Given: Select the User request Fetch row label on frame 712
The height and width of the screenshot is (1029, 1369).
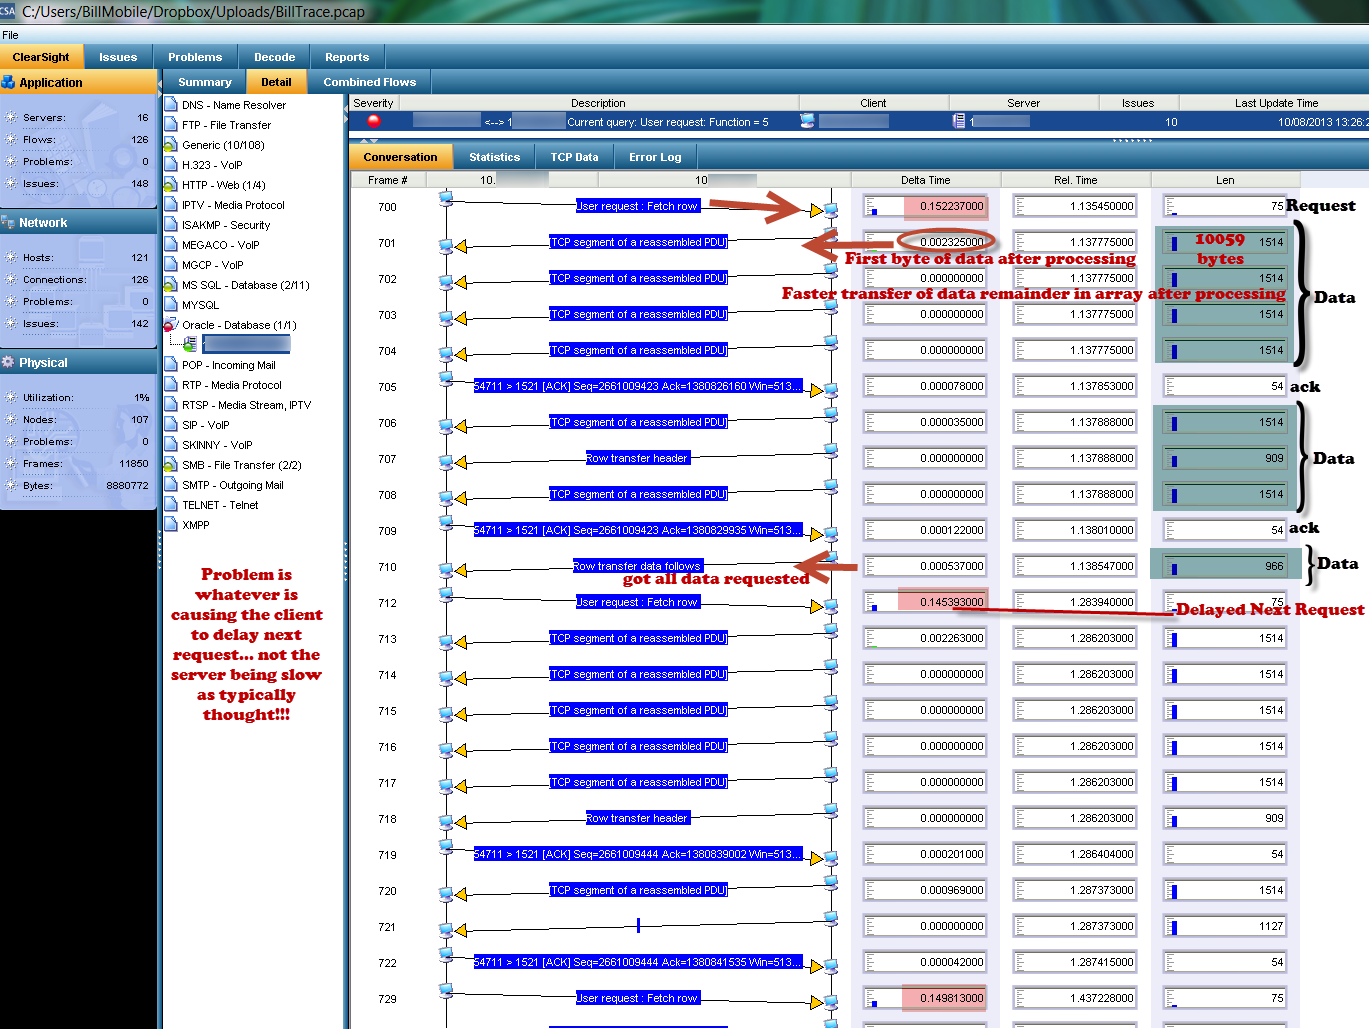Looking at the screenshot, I should click(638, 601).
